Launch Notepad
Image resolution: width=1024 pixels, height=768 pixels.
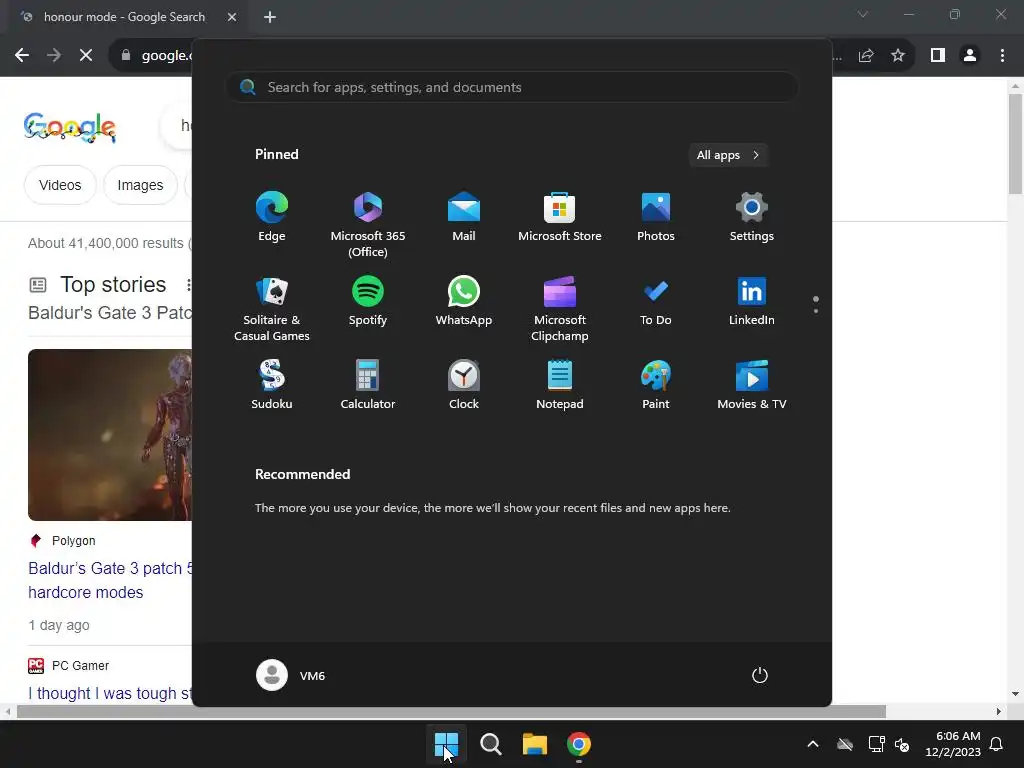pyautogui.click(x=560, y=385)
